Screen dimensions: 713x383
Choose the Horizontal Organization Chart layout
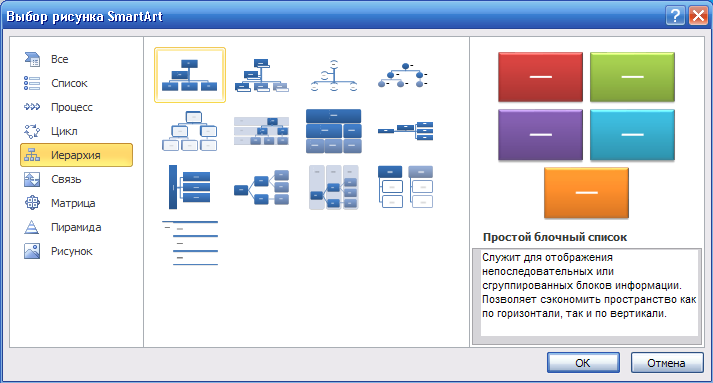[x=406, y=131]
